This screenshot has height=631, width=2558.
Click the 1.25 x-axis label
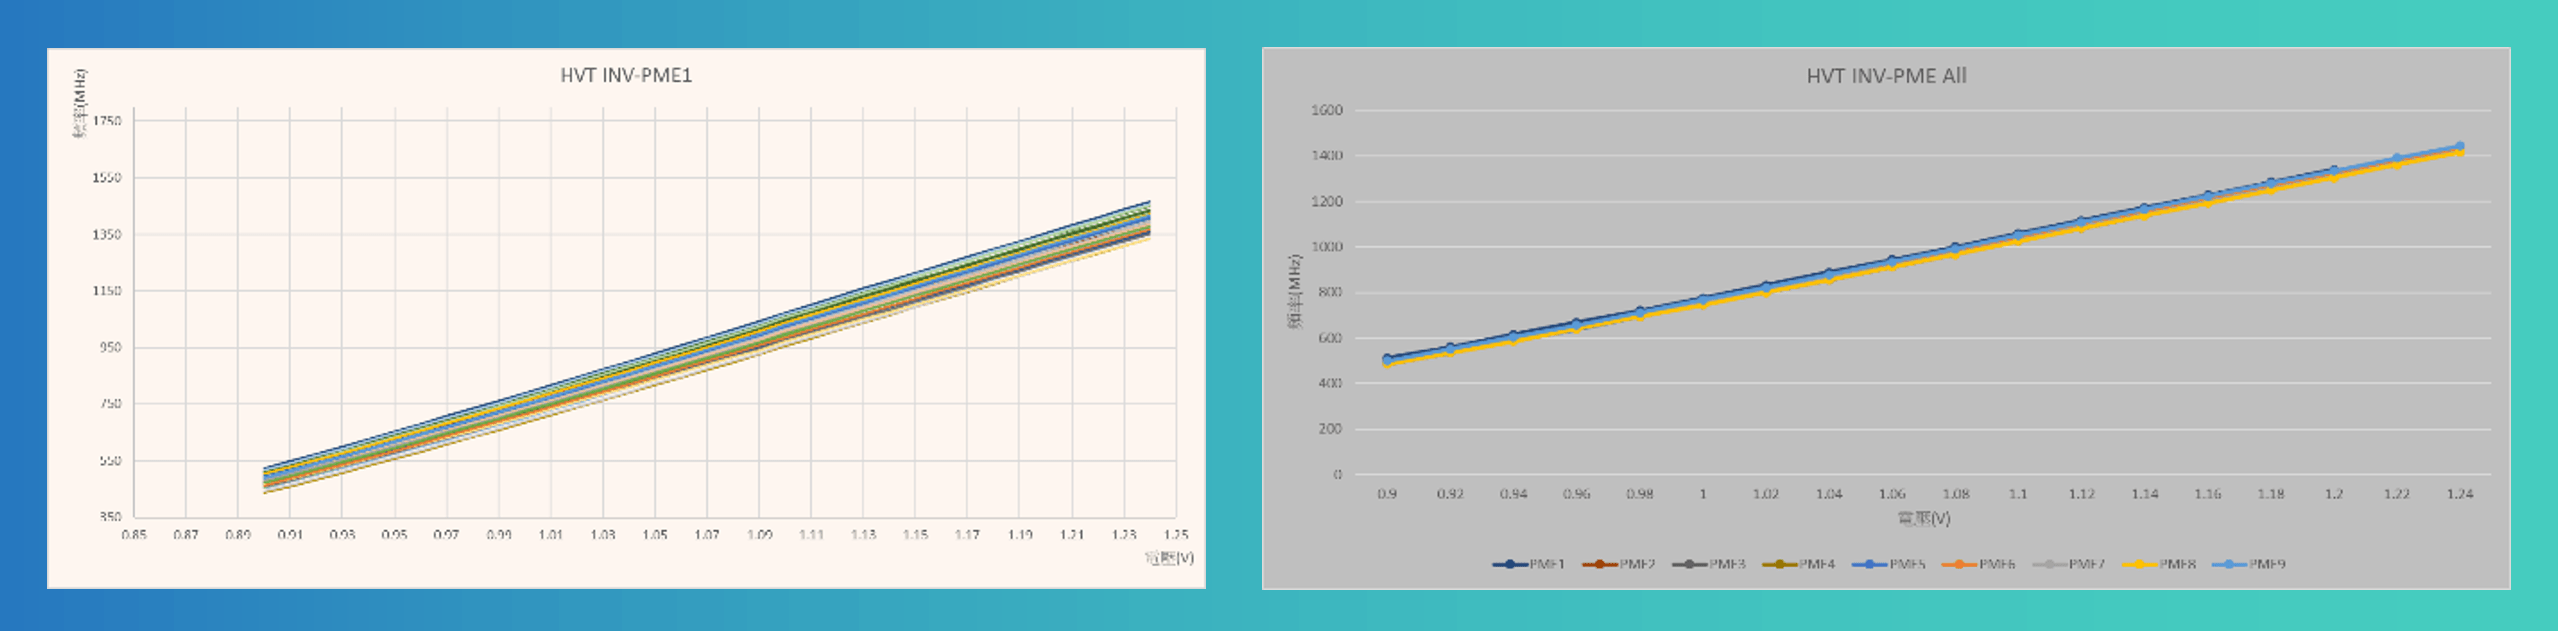[1176, 535]
